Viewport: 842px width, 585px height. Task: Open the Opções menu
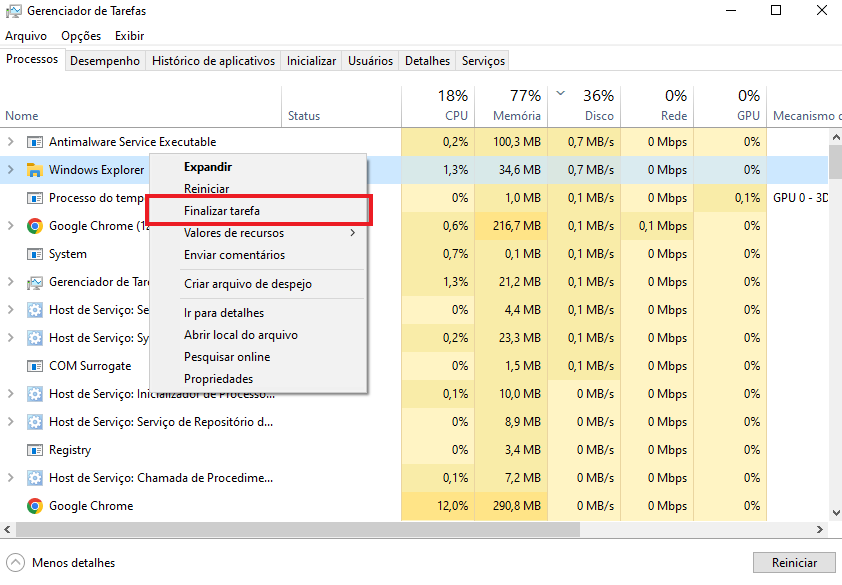81,36
